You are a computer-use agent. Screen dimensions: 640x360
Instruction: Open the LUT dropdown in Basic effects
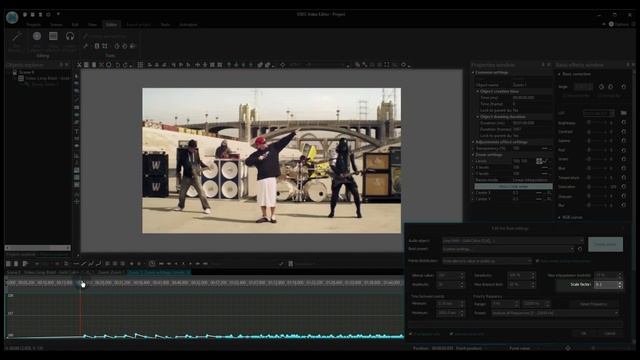point(599,113)
